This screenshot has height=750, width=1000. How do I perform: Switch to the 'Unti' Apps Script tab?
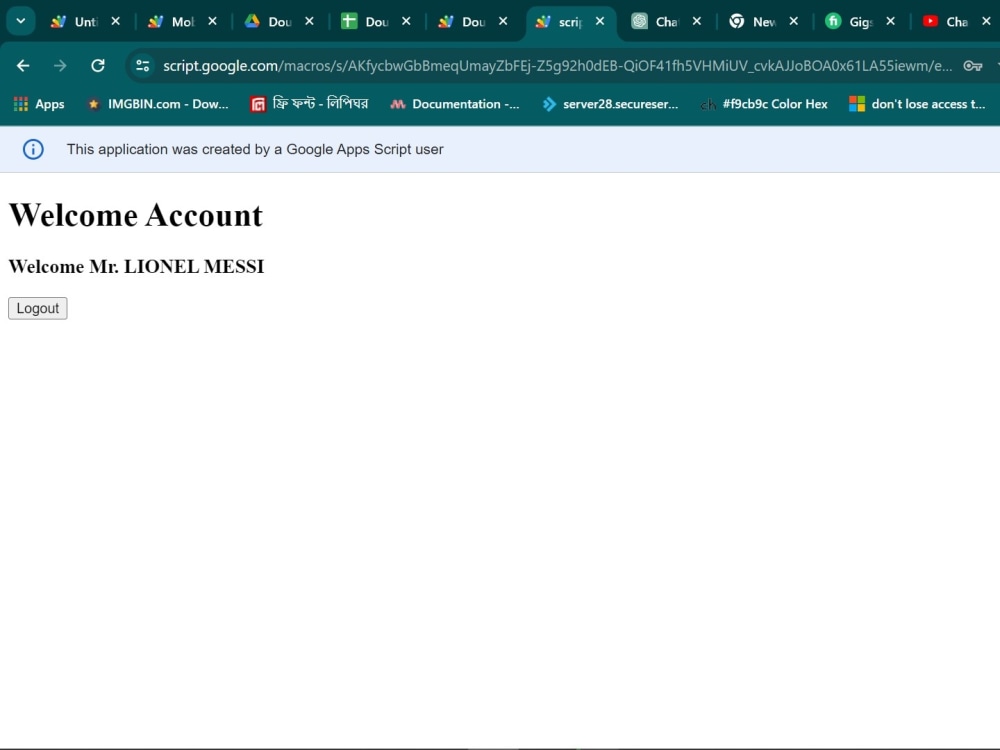[75, 22]
